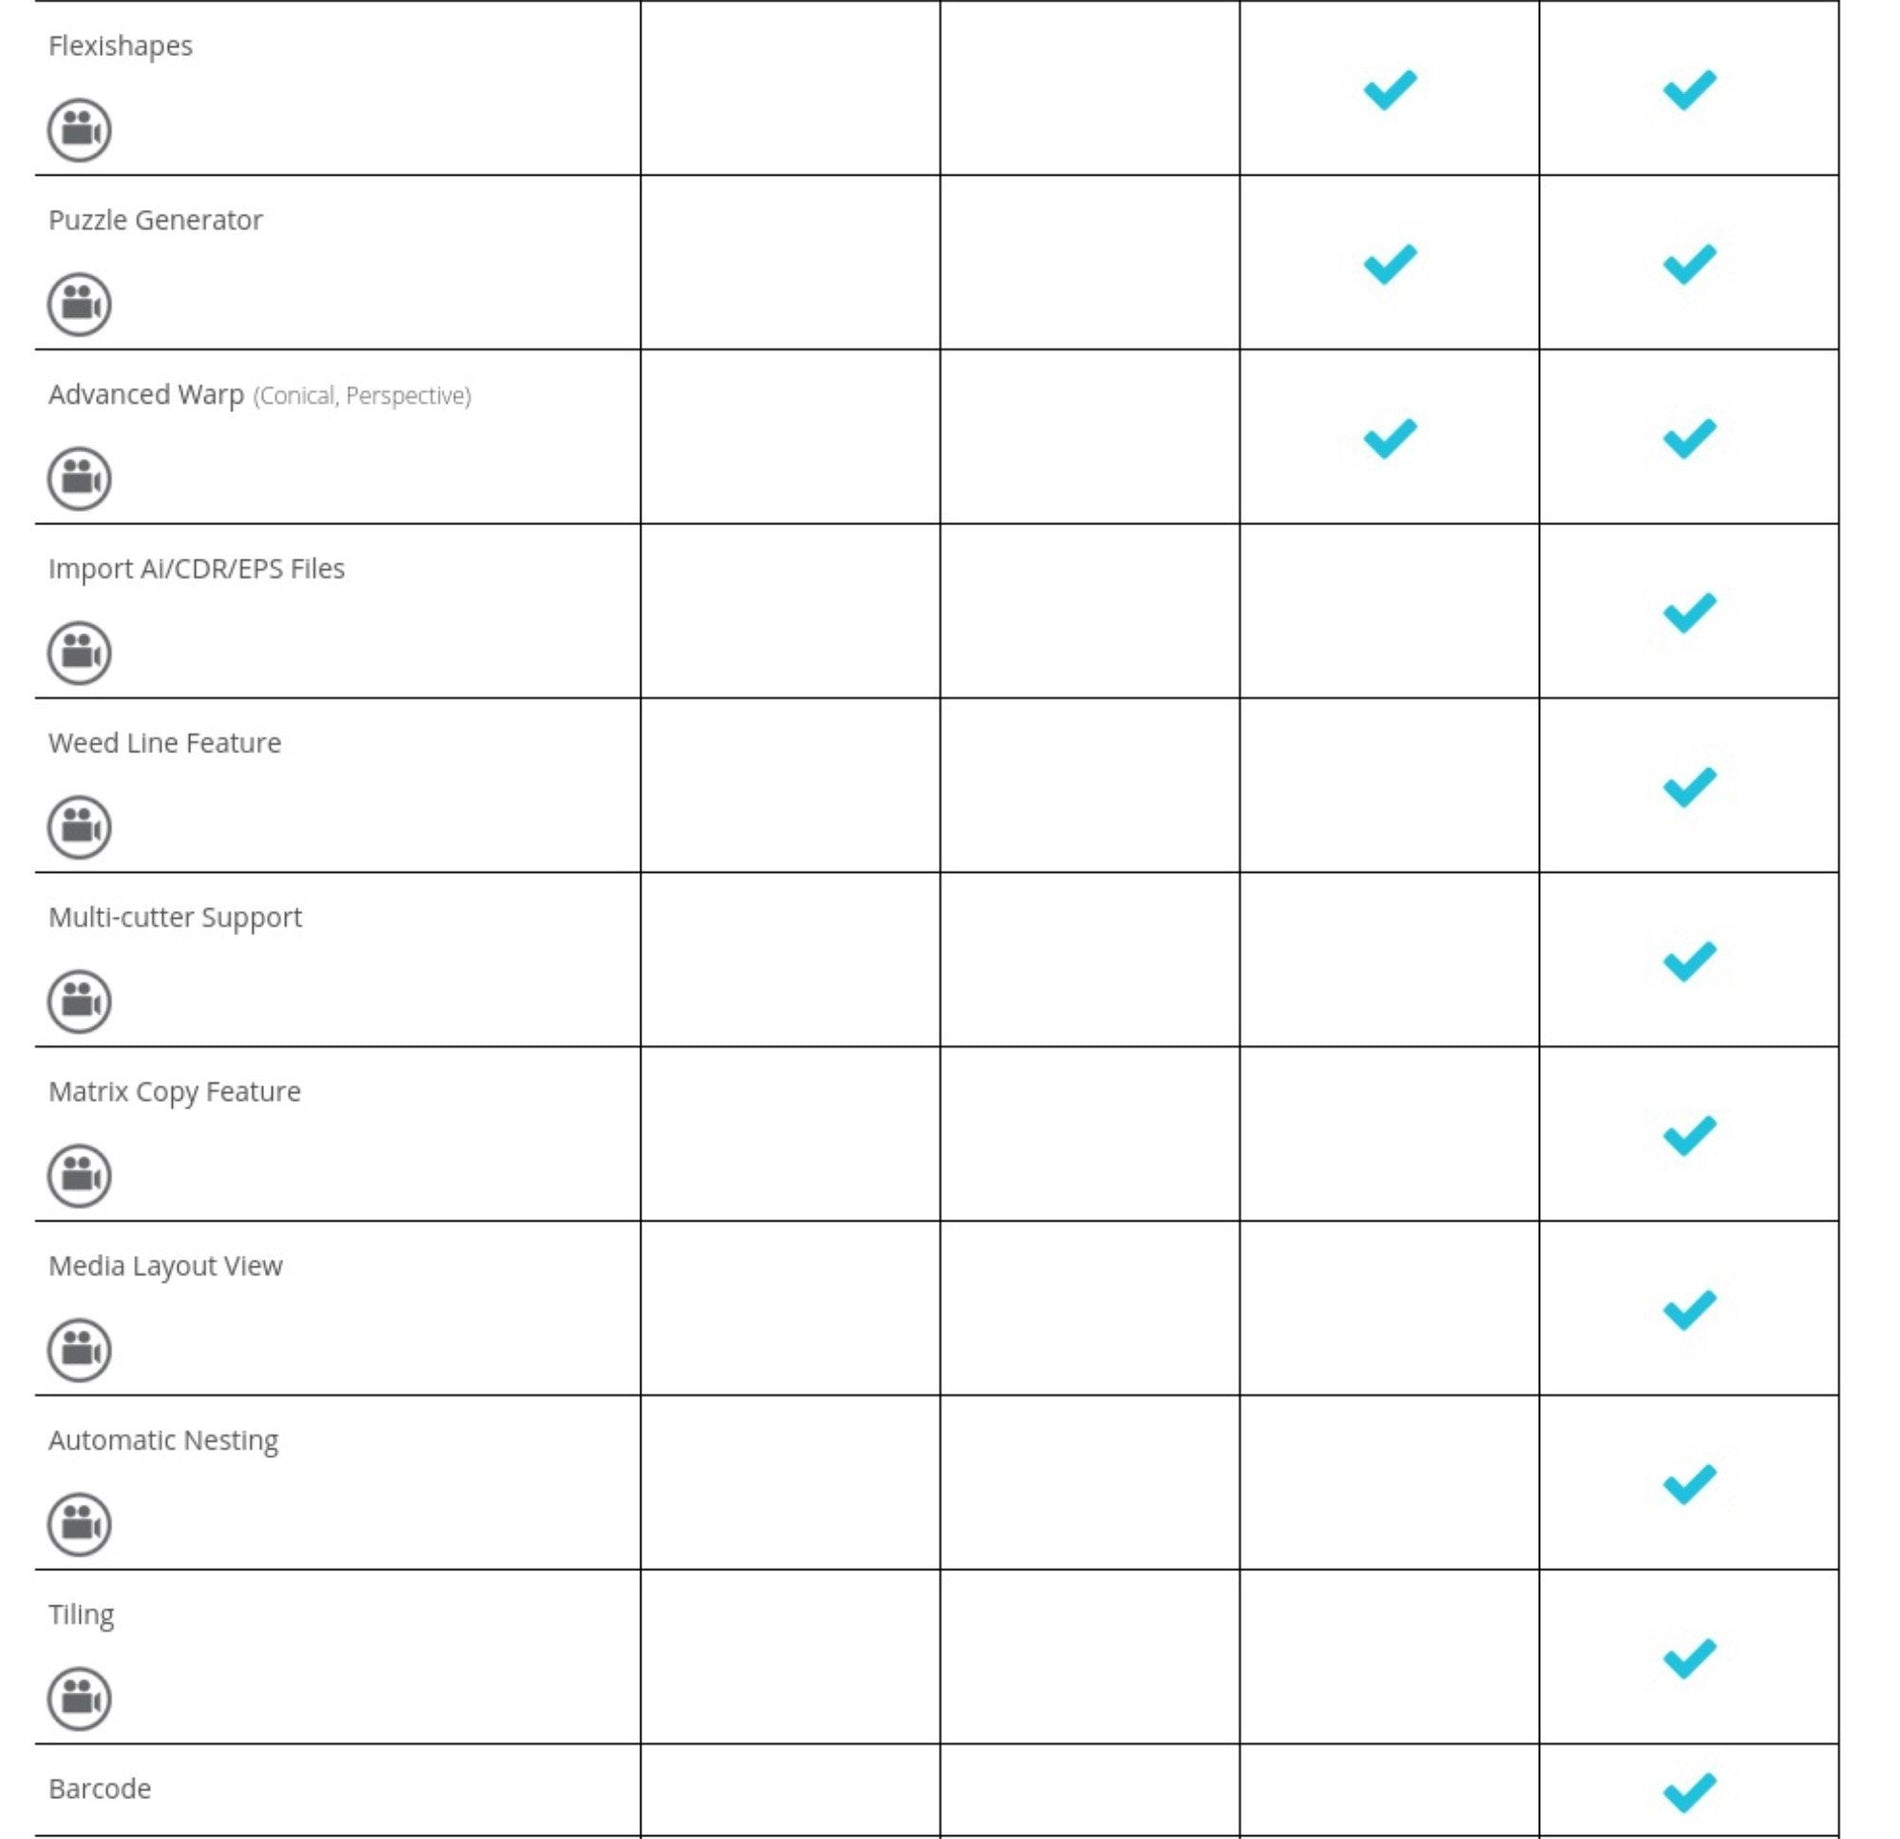Screen dimensions: 1900x1839
Task: Click the Barcode feature label
Action: pos(100,1789)
